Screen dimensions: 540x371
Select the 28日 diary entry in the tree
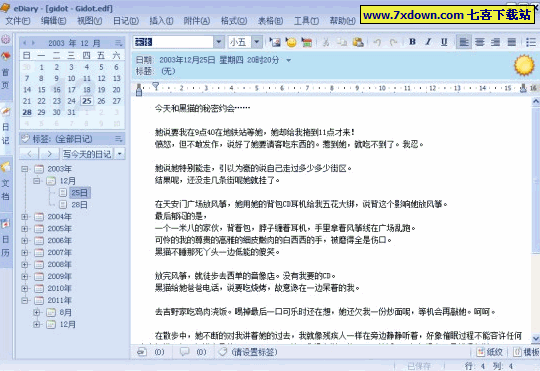[x=79, y=205]
